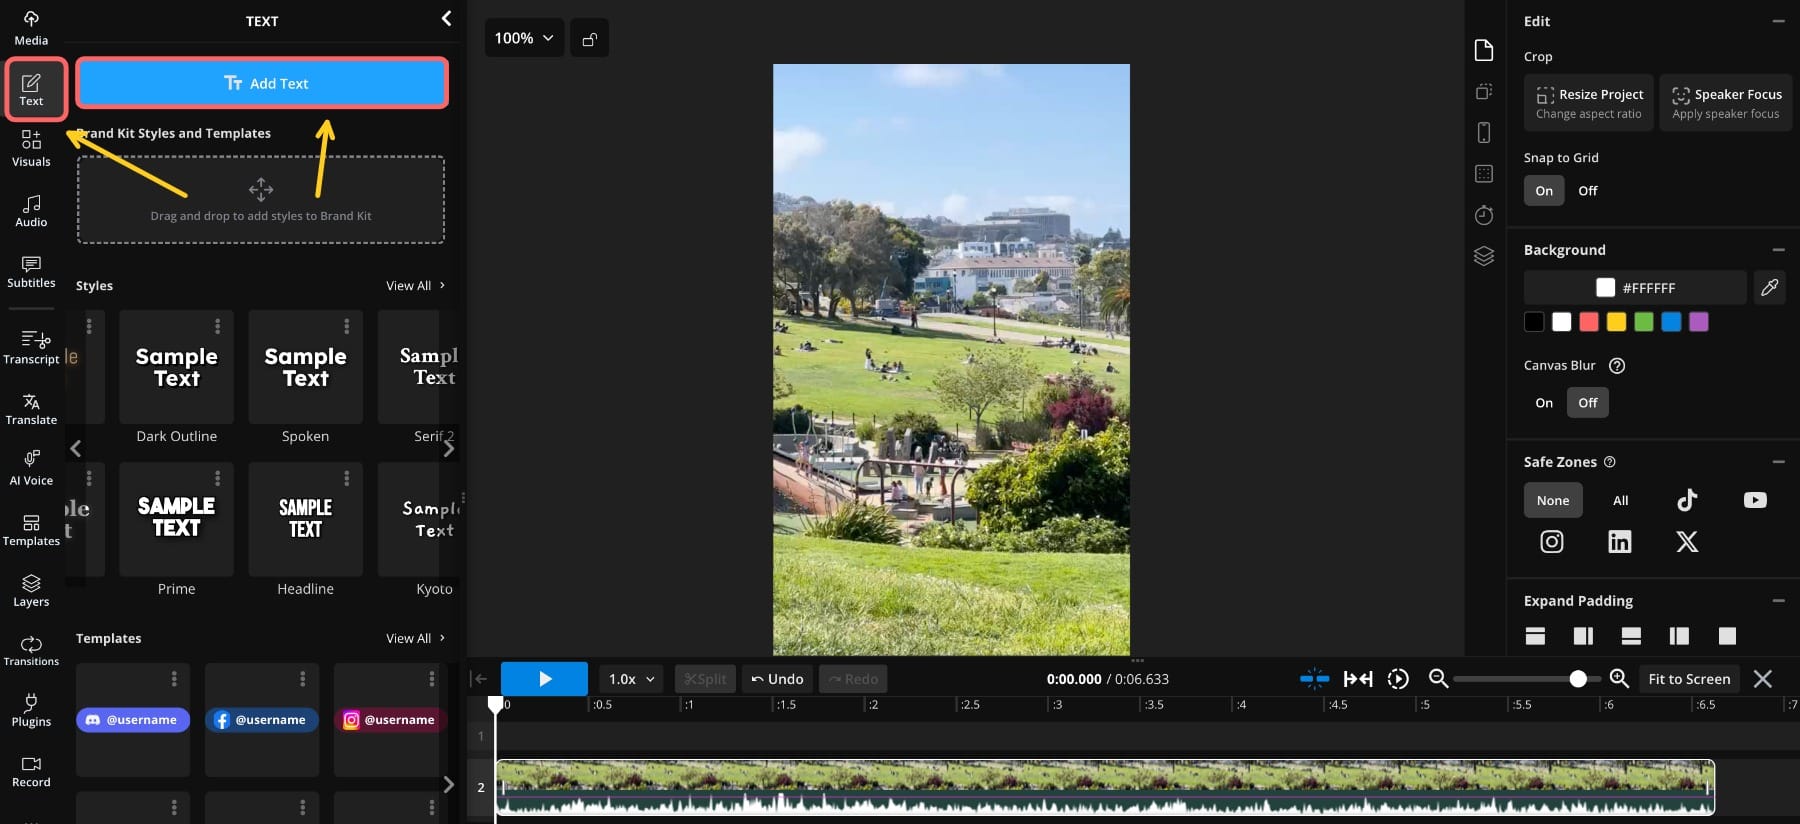Select the TikTok safe zone icon

1687,500
